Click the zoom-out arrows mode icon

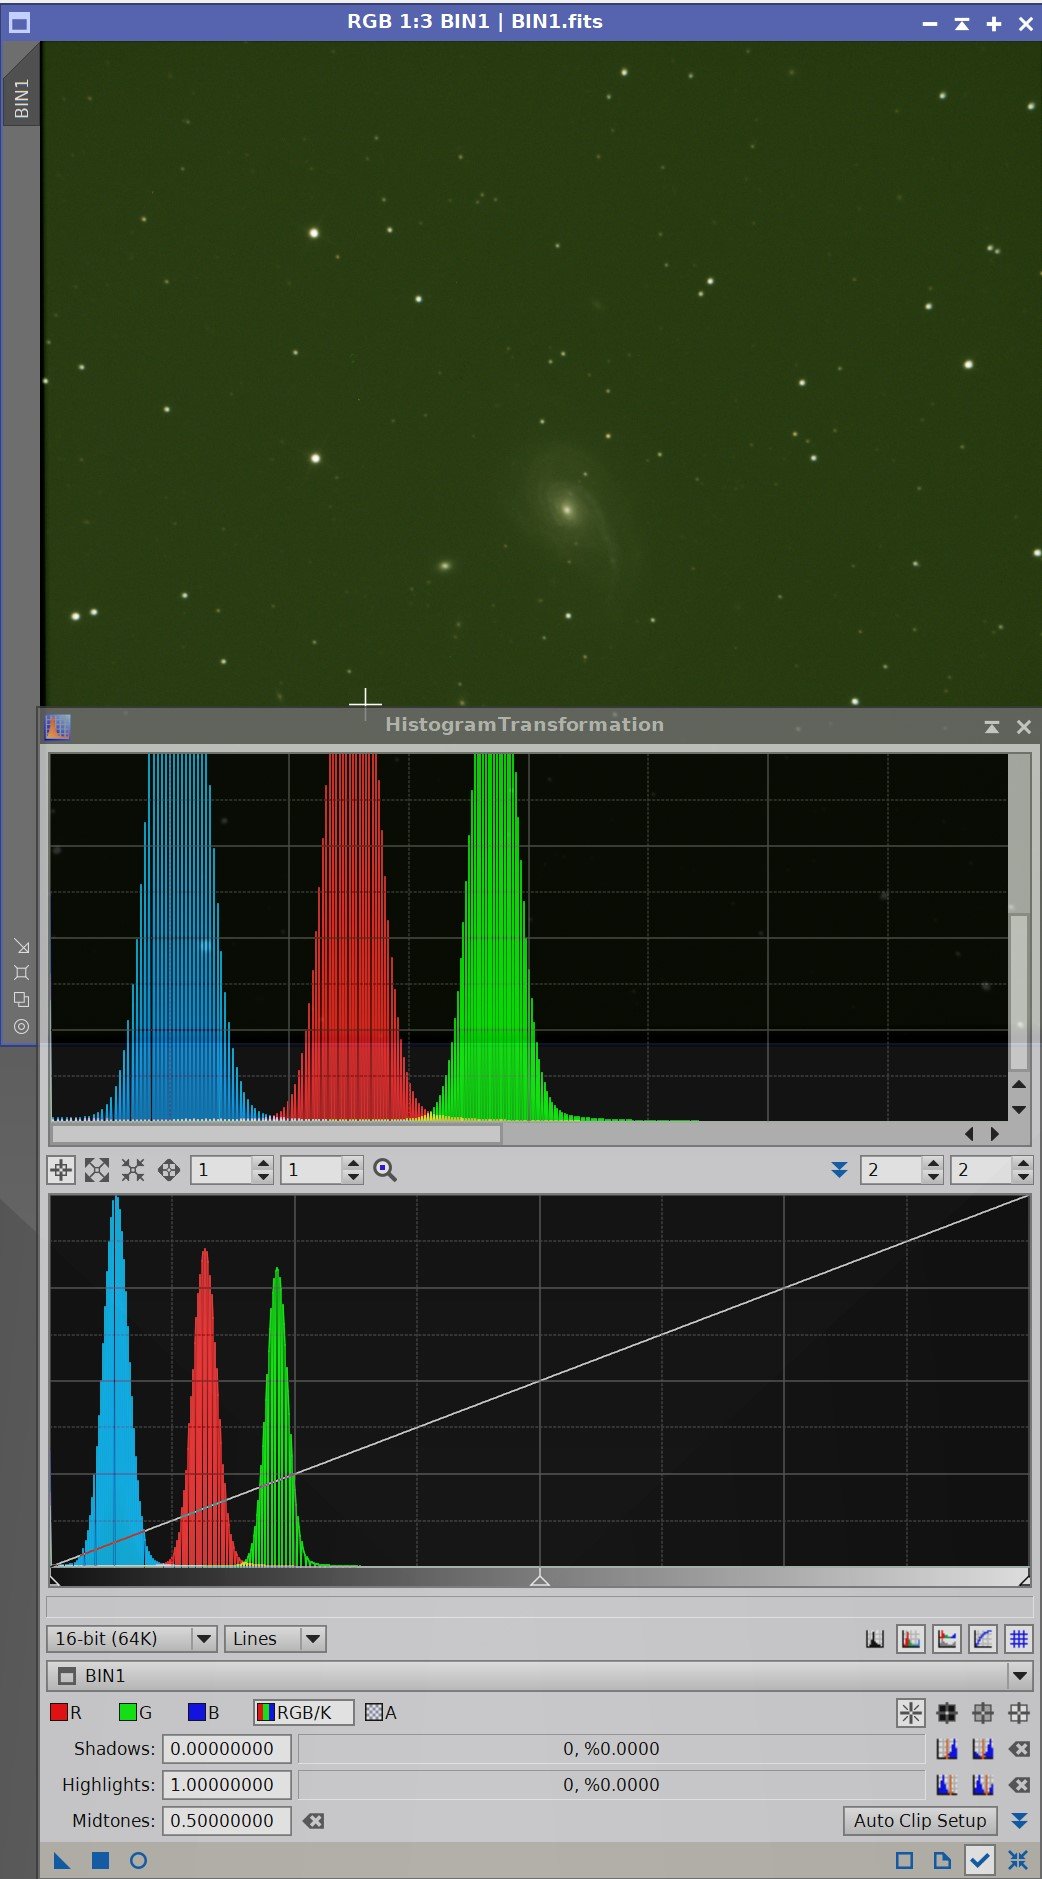tap(133, 1170)
